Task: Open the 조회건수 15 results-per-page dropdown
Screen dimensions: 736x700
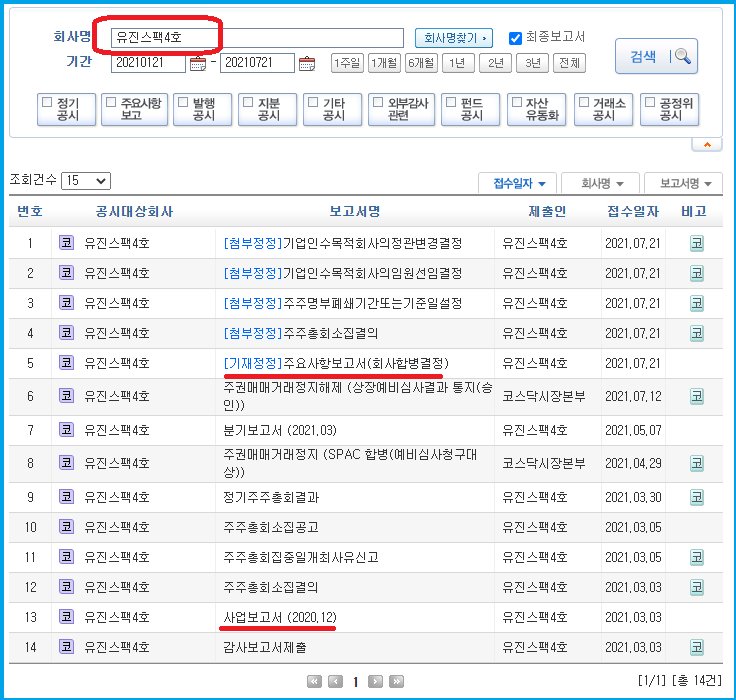Action: point(86,181)
